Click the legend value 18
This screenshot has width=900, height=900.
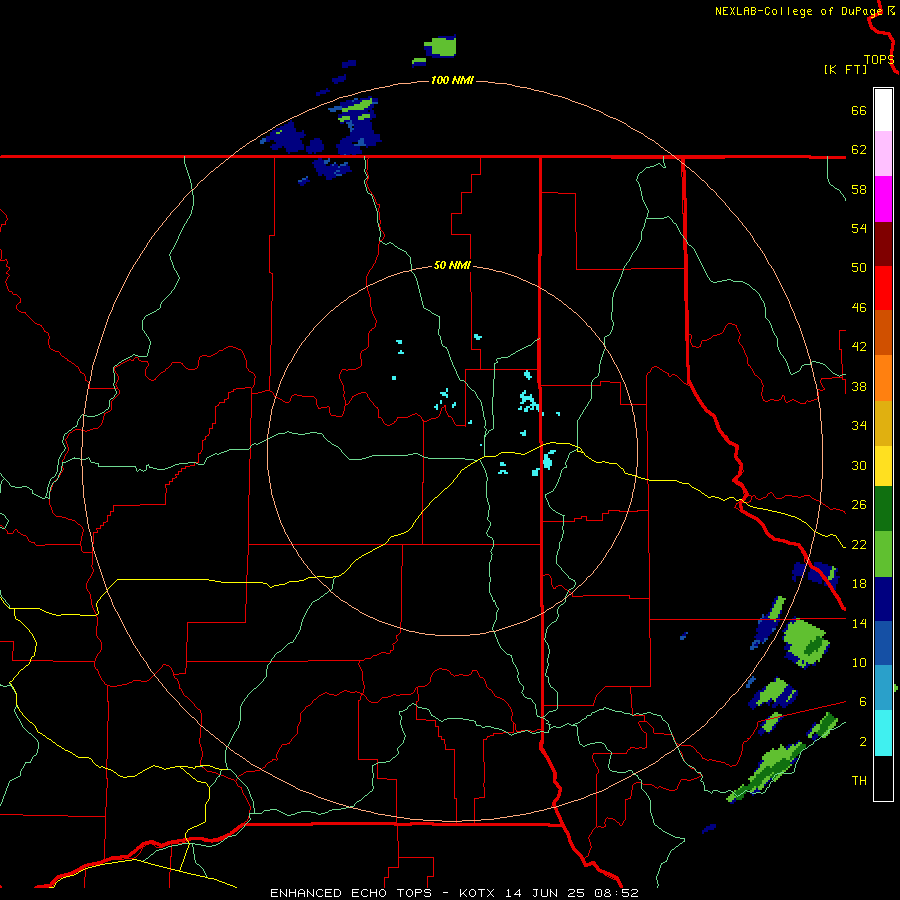(x=859, y=583)
